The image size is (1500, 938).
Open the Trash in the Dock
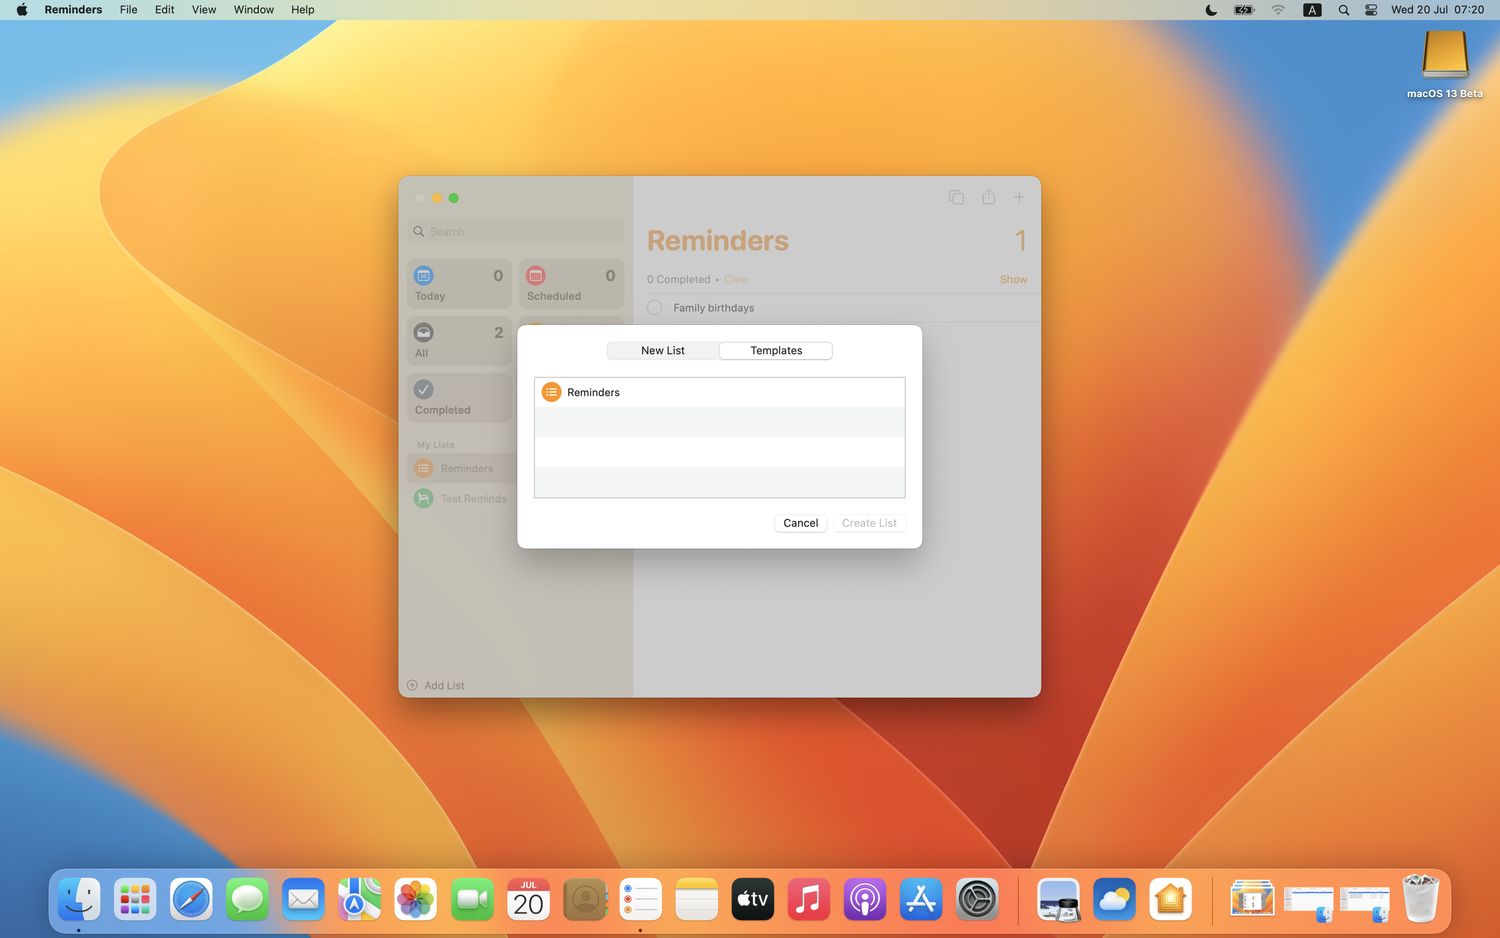click(x=1420, y=898)
